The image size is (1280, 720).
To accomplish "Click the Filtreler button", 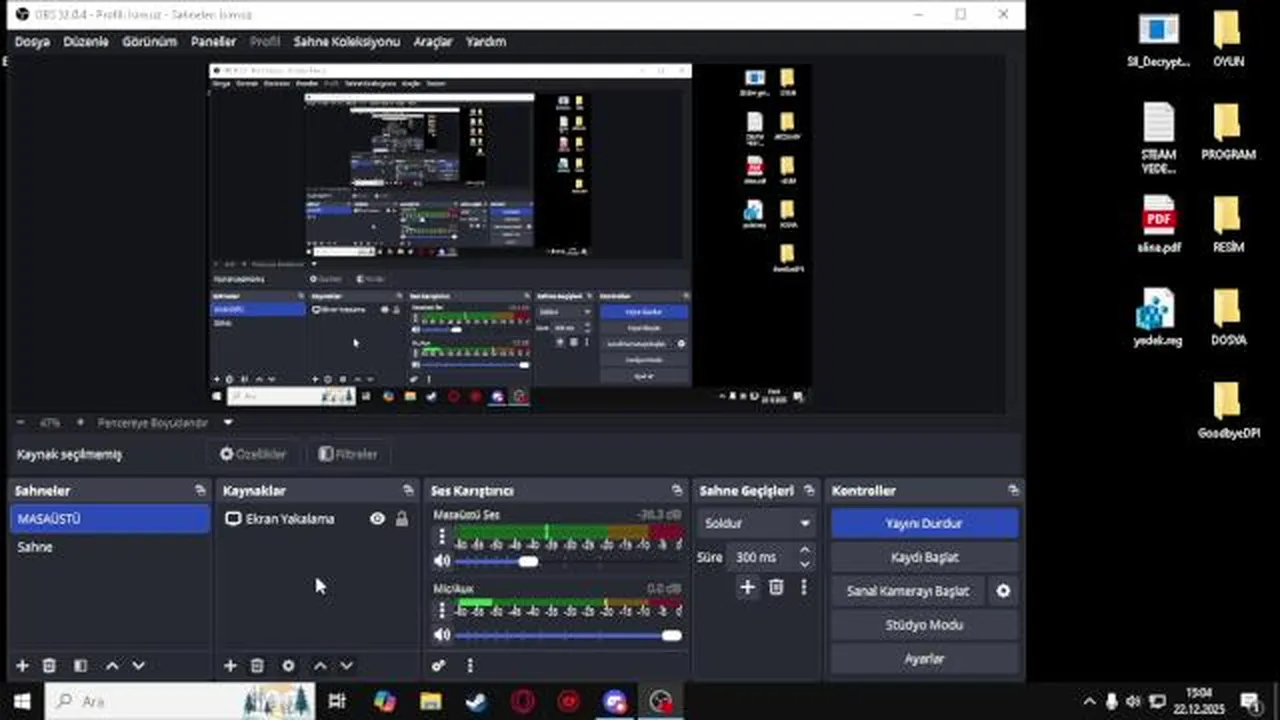I will [x=348, y=454].
